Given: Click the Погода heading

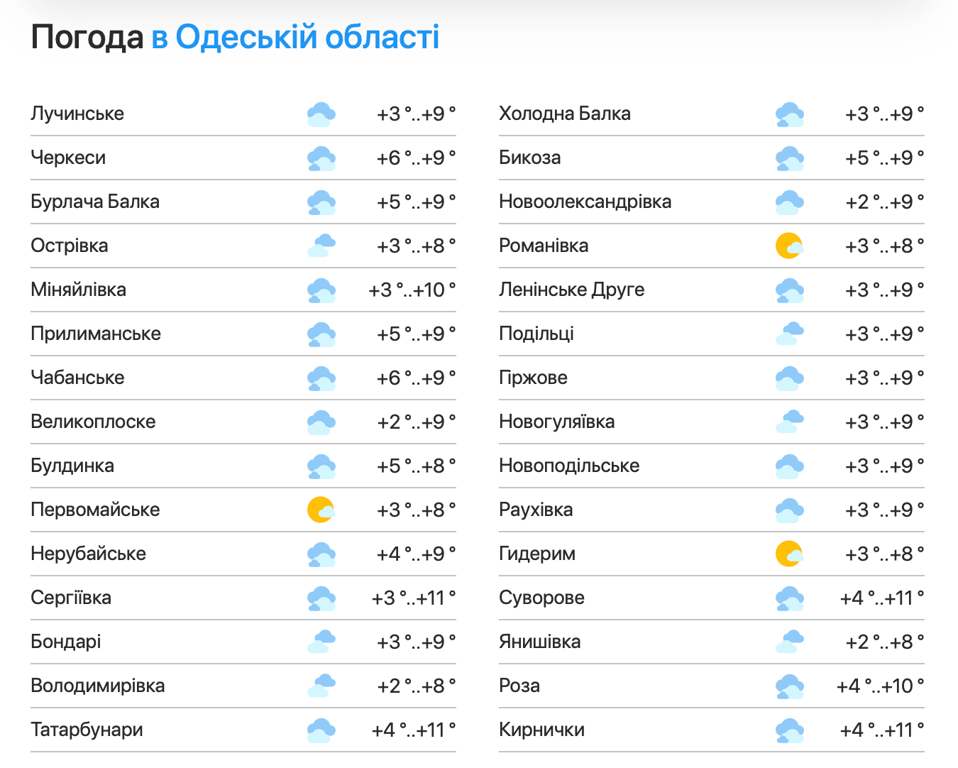Looking at the screenshot, I should (x=85, y=36).
